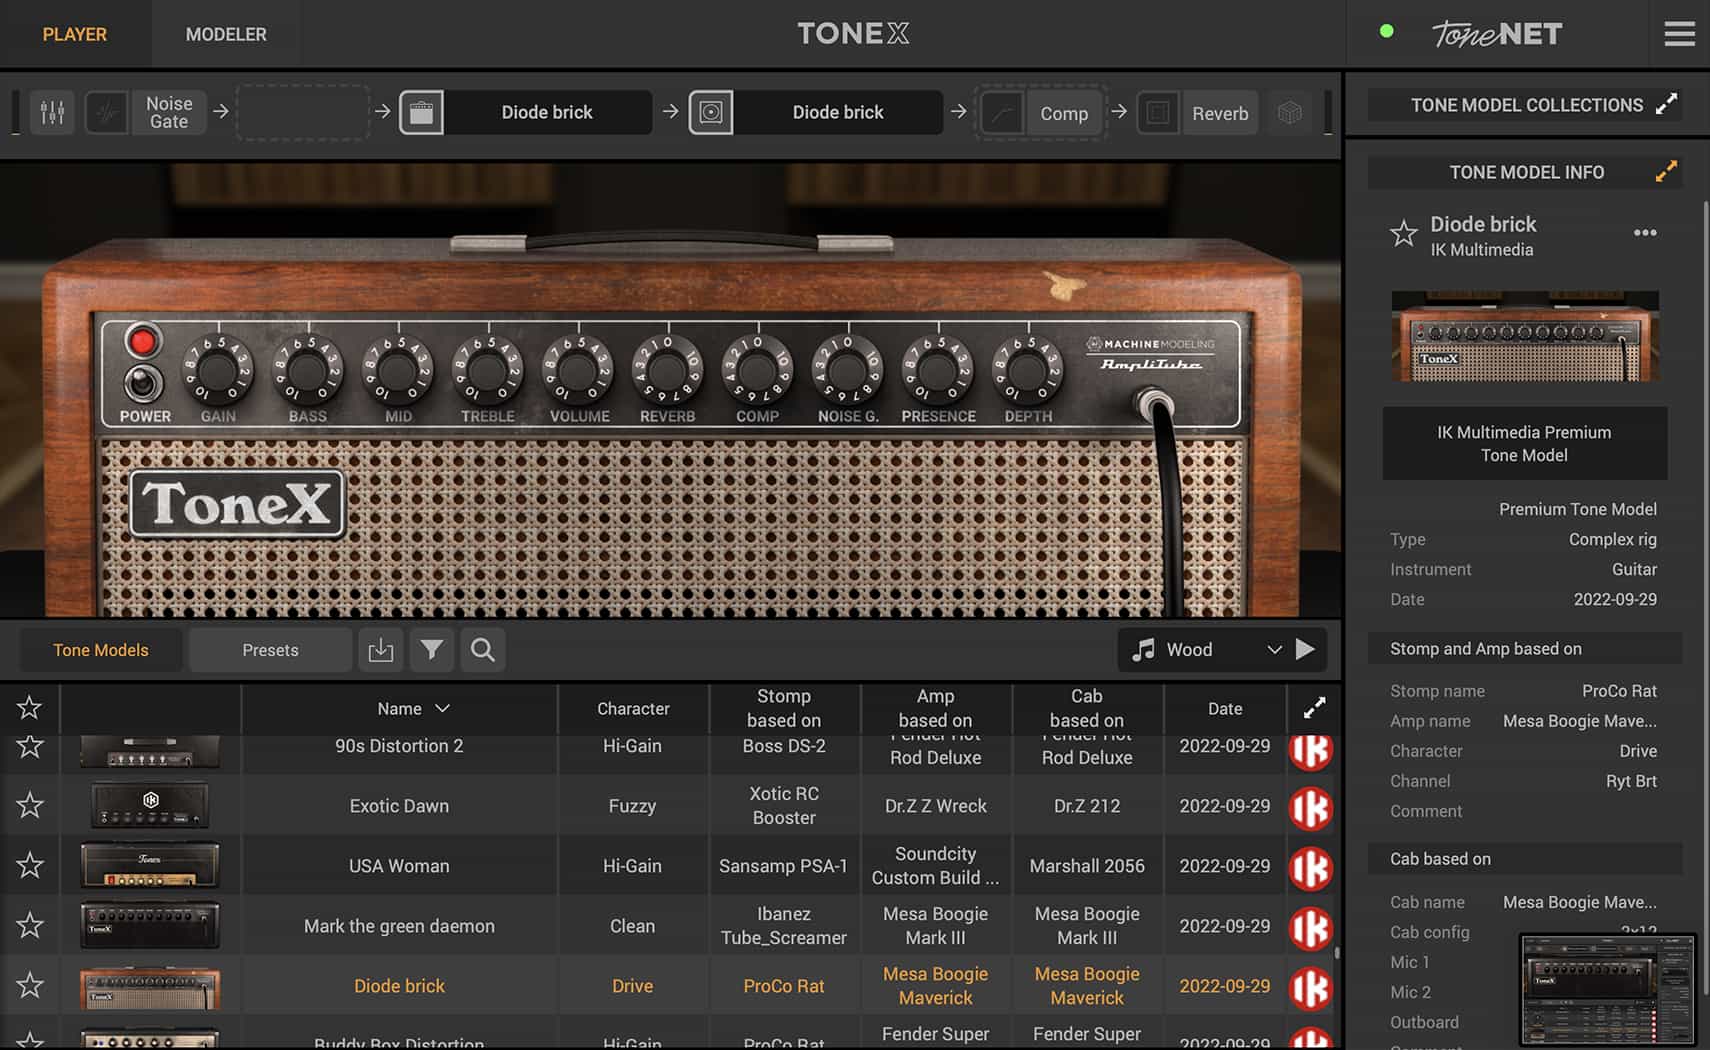The height and width of the screenshot is (1050, 1710).
Task: Star the Diode brick model in the info panel
Action: [x=1404, y=234]
